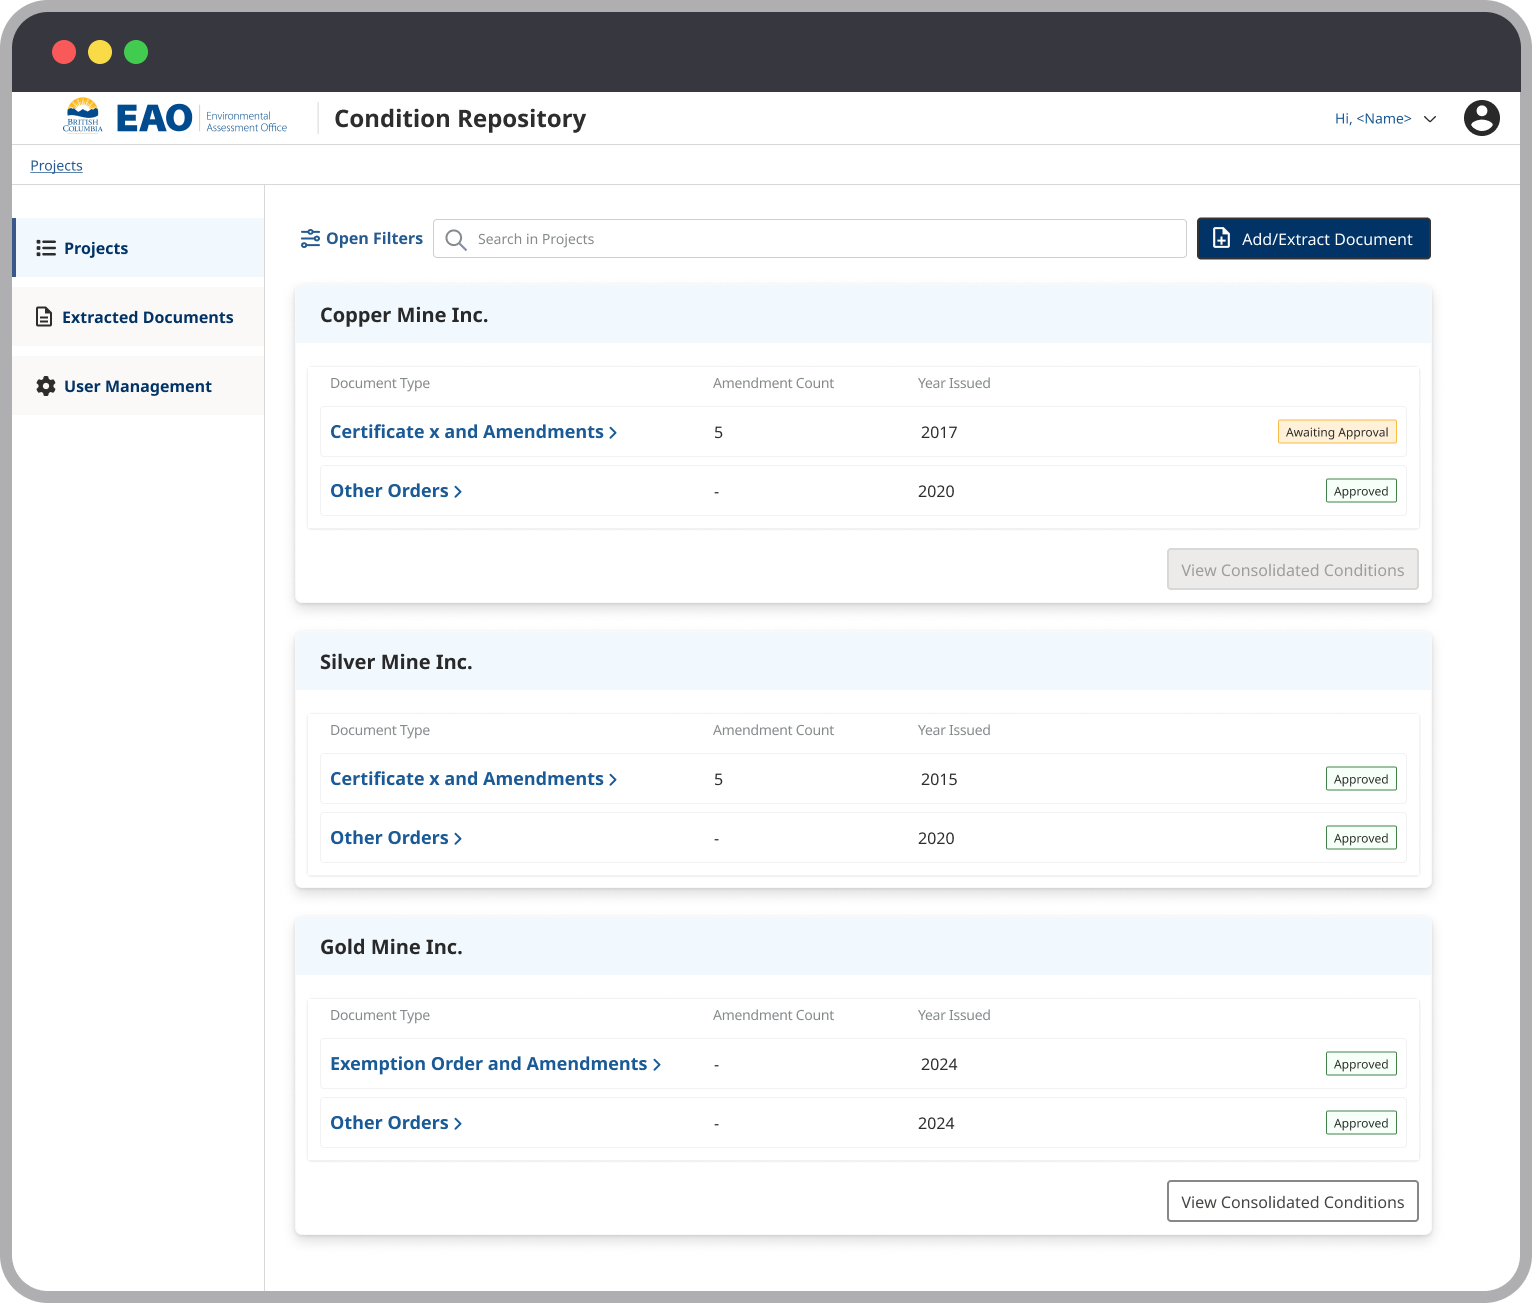Click the Awaiting Approval status badge

1337,432
